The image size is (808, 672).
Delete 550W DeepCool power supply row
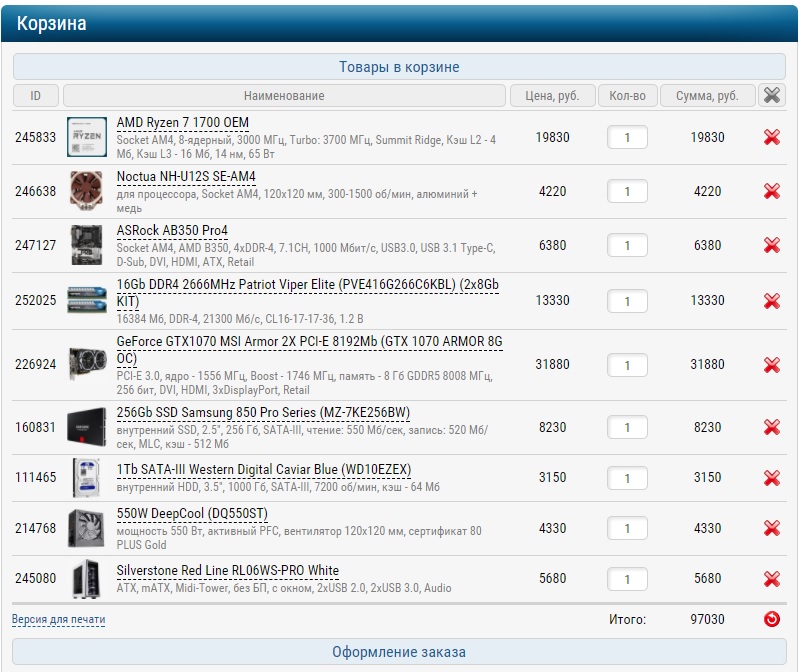[771, 528]
